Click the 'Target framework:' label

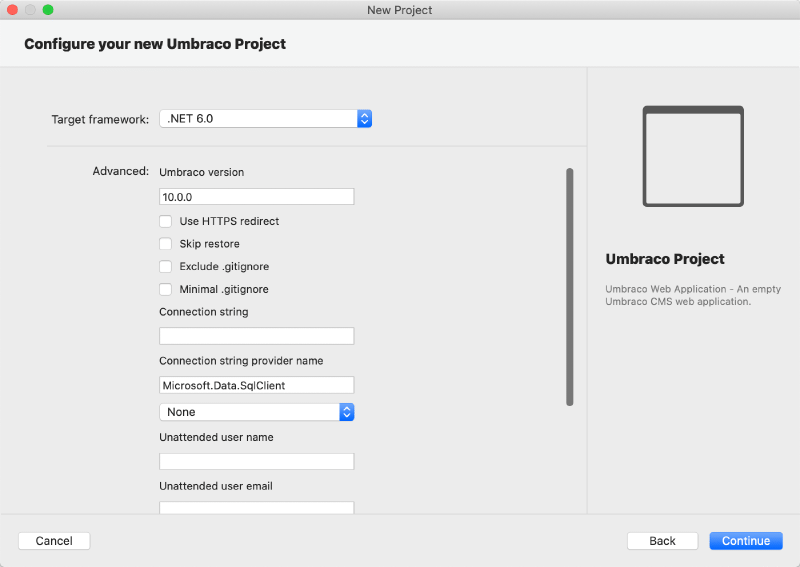(100, 119)
